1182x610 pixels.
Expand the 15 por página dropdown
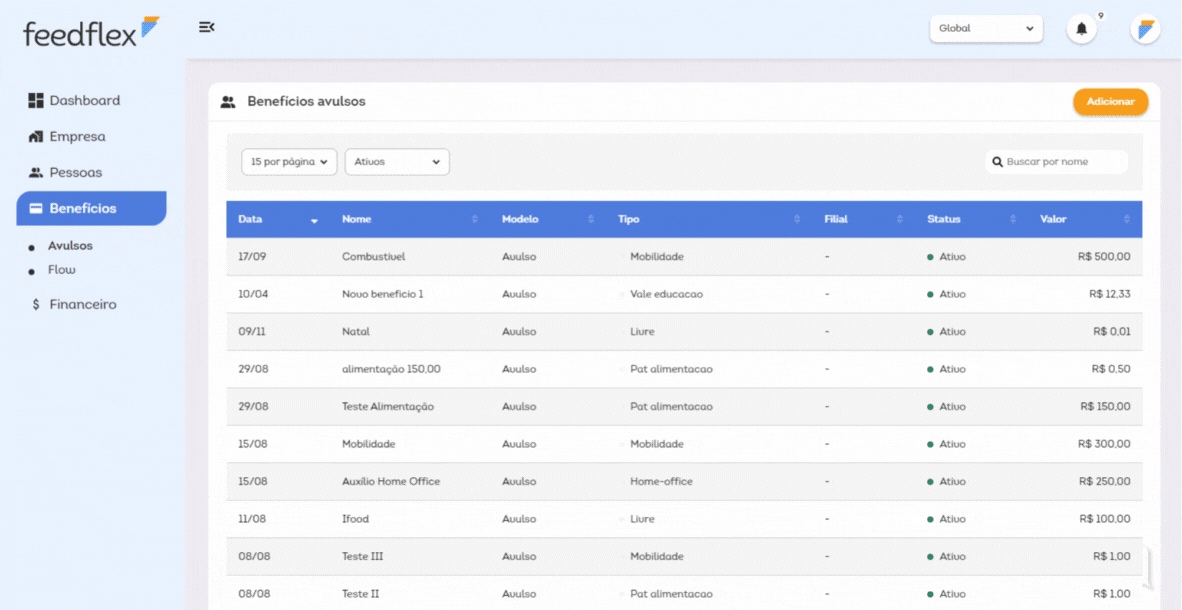[x=289, y=161]
